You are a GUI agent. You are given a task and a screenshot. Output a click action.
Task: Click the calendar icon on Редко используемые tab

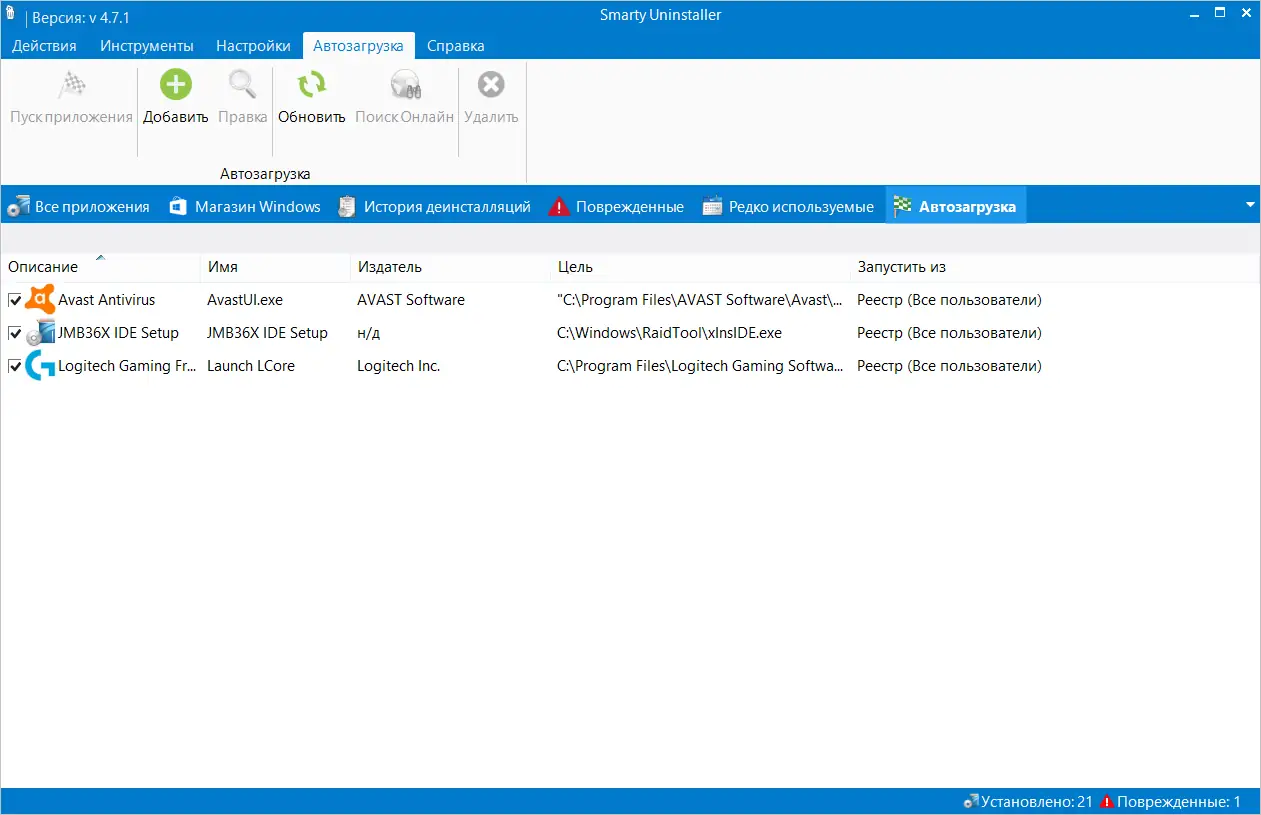(712, 207)
